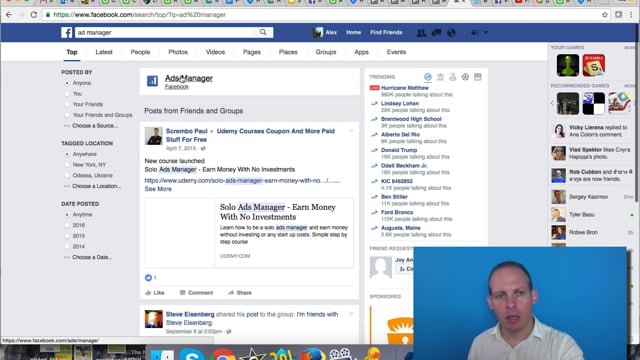Open the messages icon in header

click(x=436, y=33)
